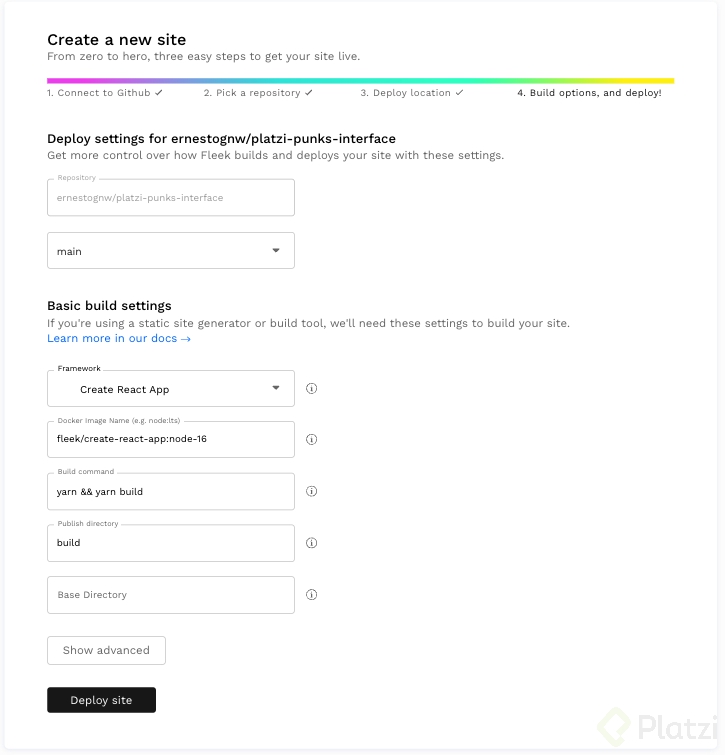Viewport: 725px width, 755px height.
Task: Open the Framework dropdown arrow
Action: (276, 388)
